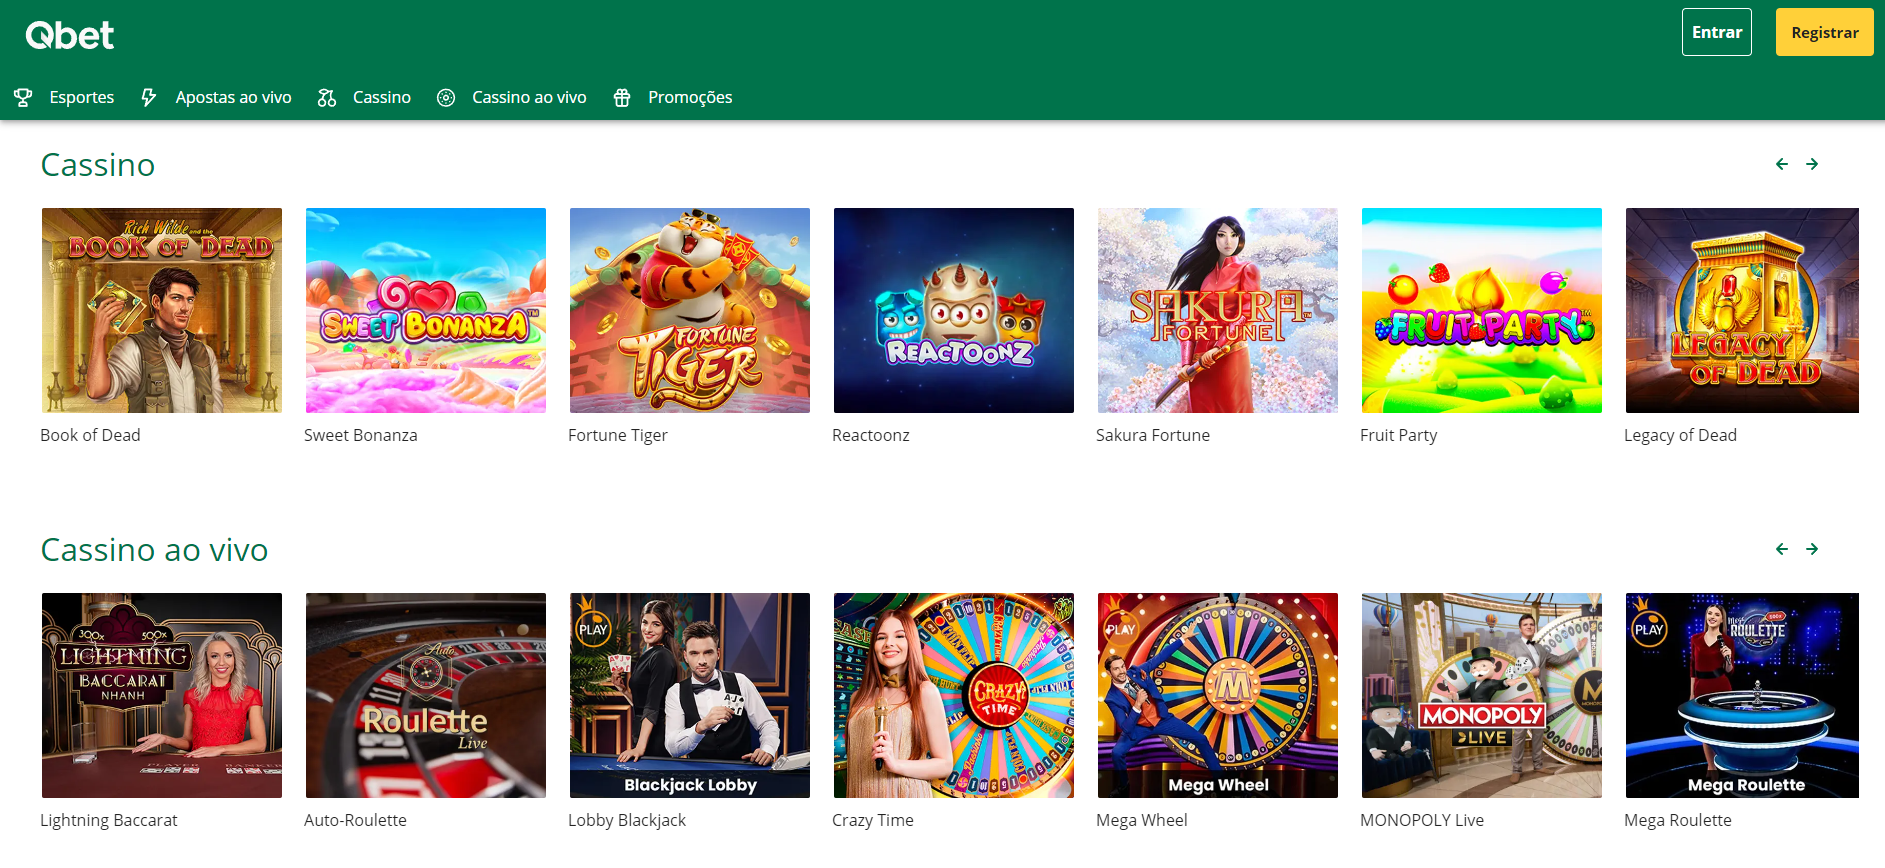
Task: Click the Apostas ao vivo lightning icon
Action: point(149,97)
